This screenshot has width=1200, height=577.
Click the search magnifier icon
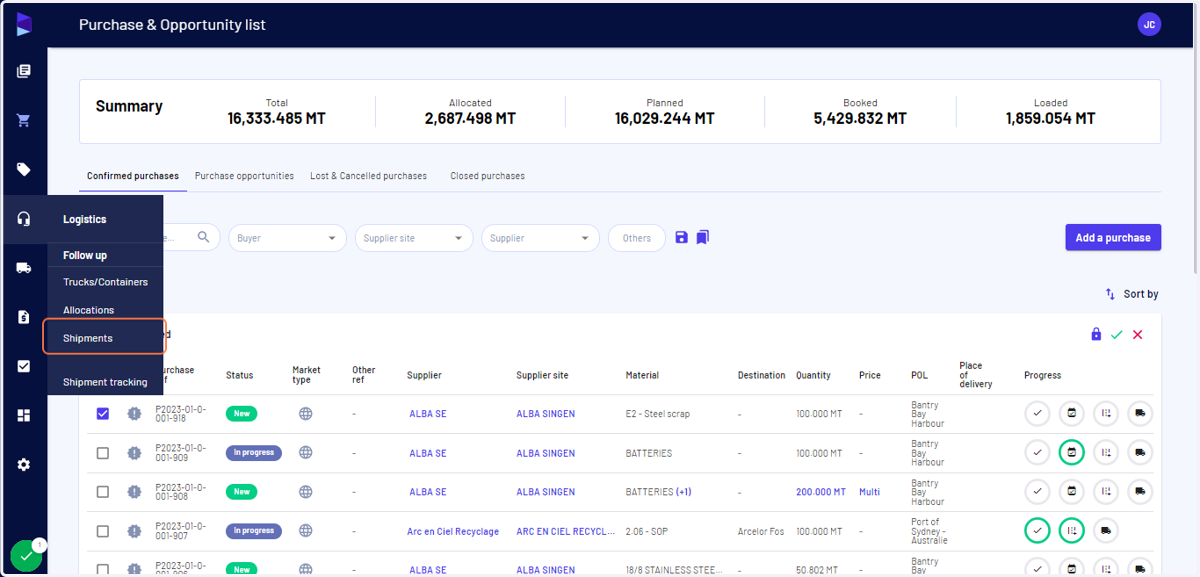pos(204,237)
